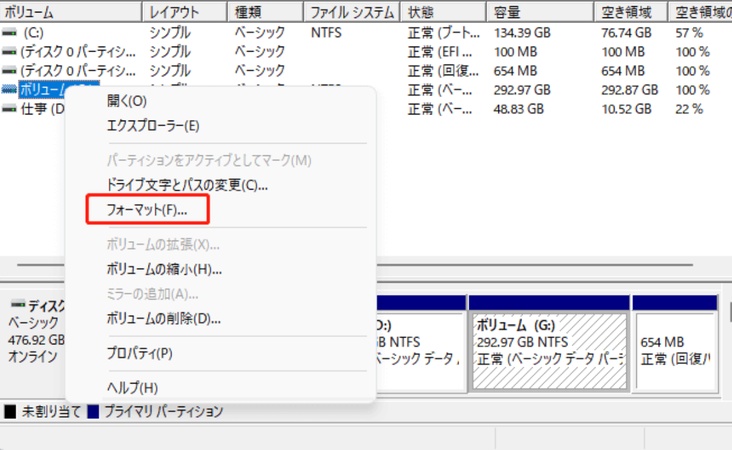Sort by the 種類 column header
The width and height of the screenshot is (732, 450).
(265, 12)
